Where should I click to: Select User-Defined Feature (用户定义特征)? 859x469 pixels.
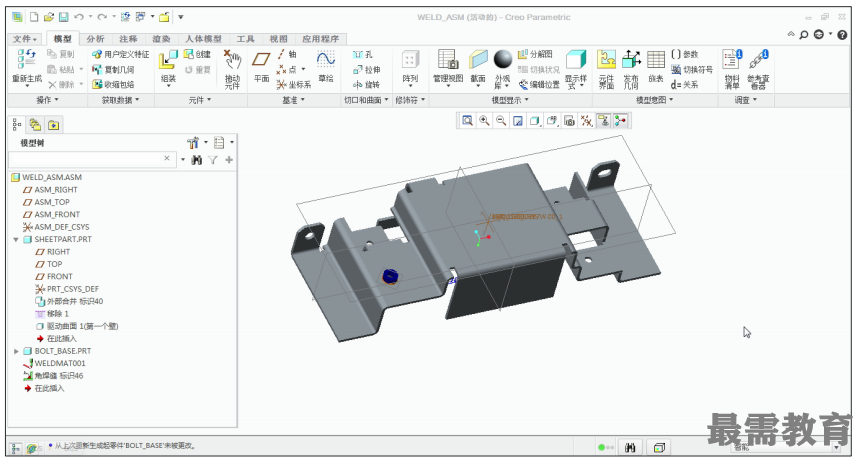(121, 54)
